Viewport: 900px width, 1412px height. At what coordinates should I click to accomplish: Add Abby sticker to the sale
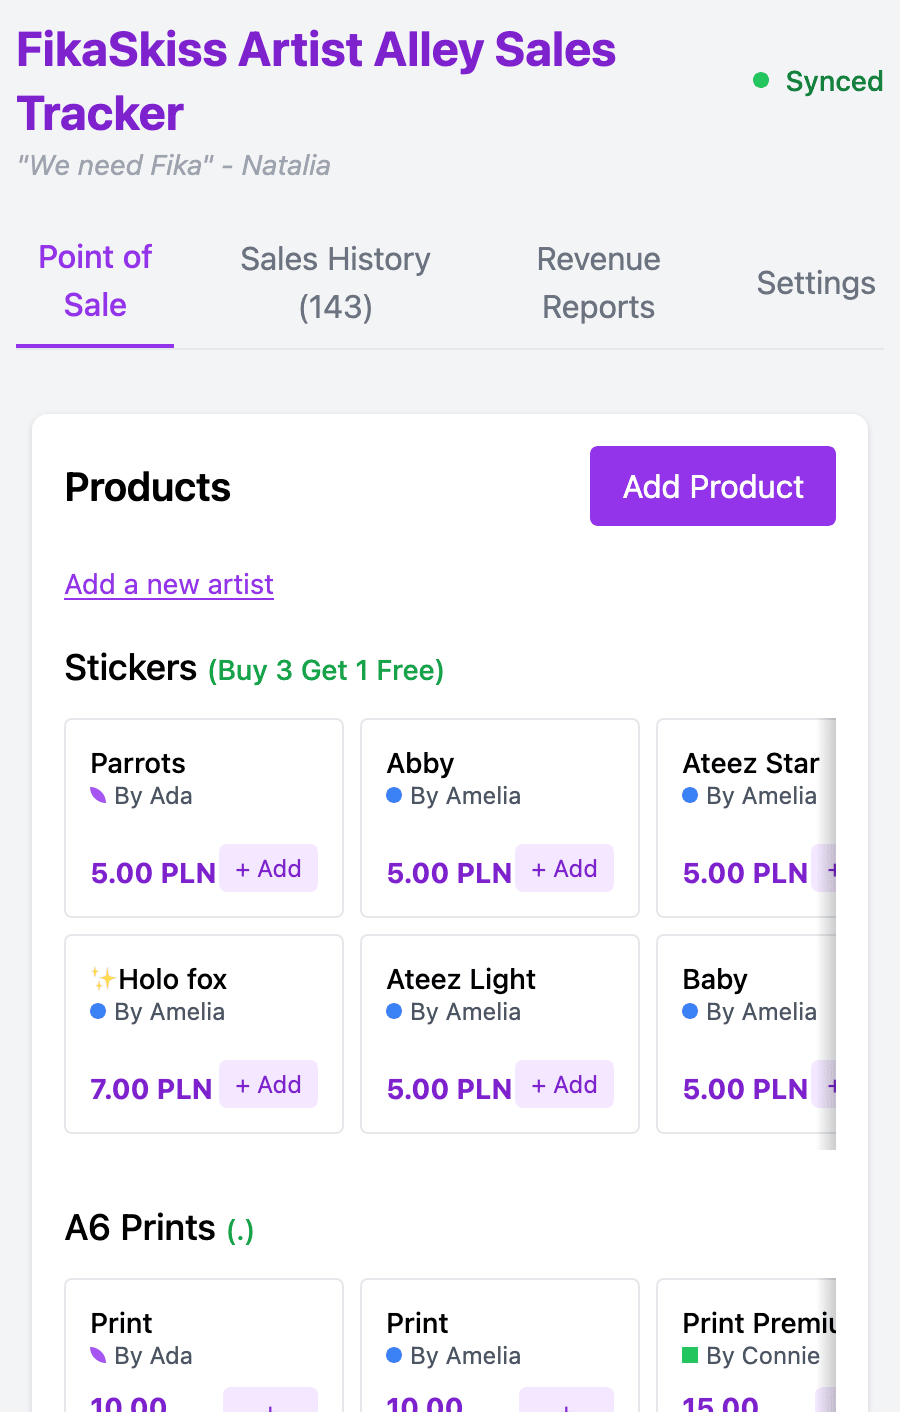click(x=564, y=869)
